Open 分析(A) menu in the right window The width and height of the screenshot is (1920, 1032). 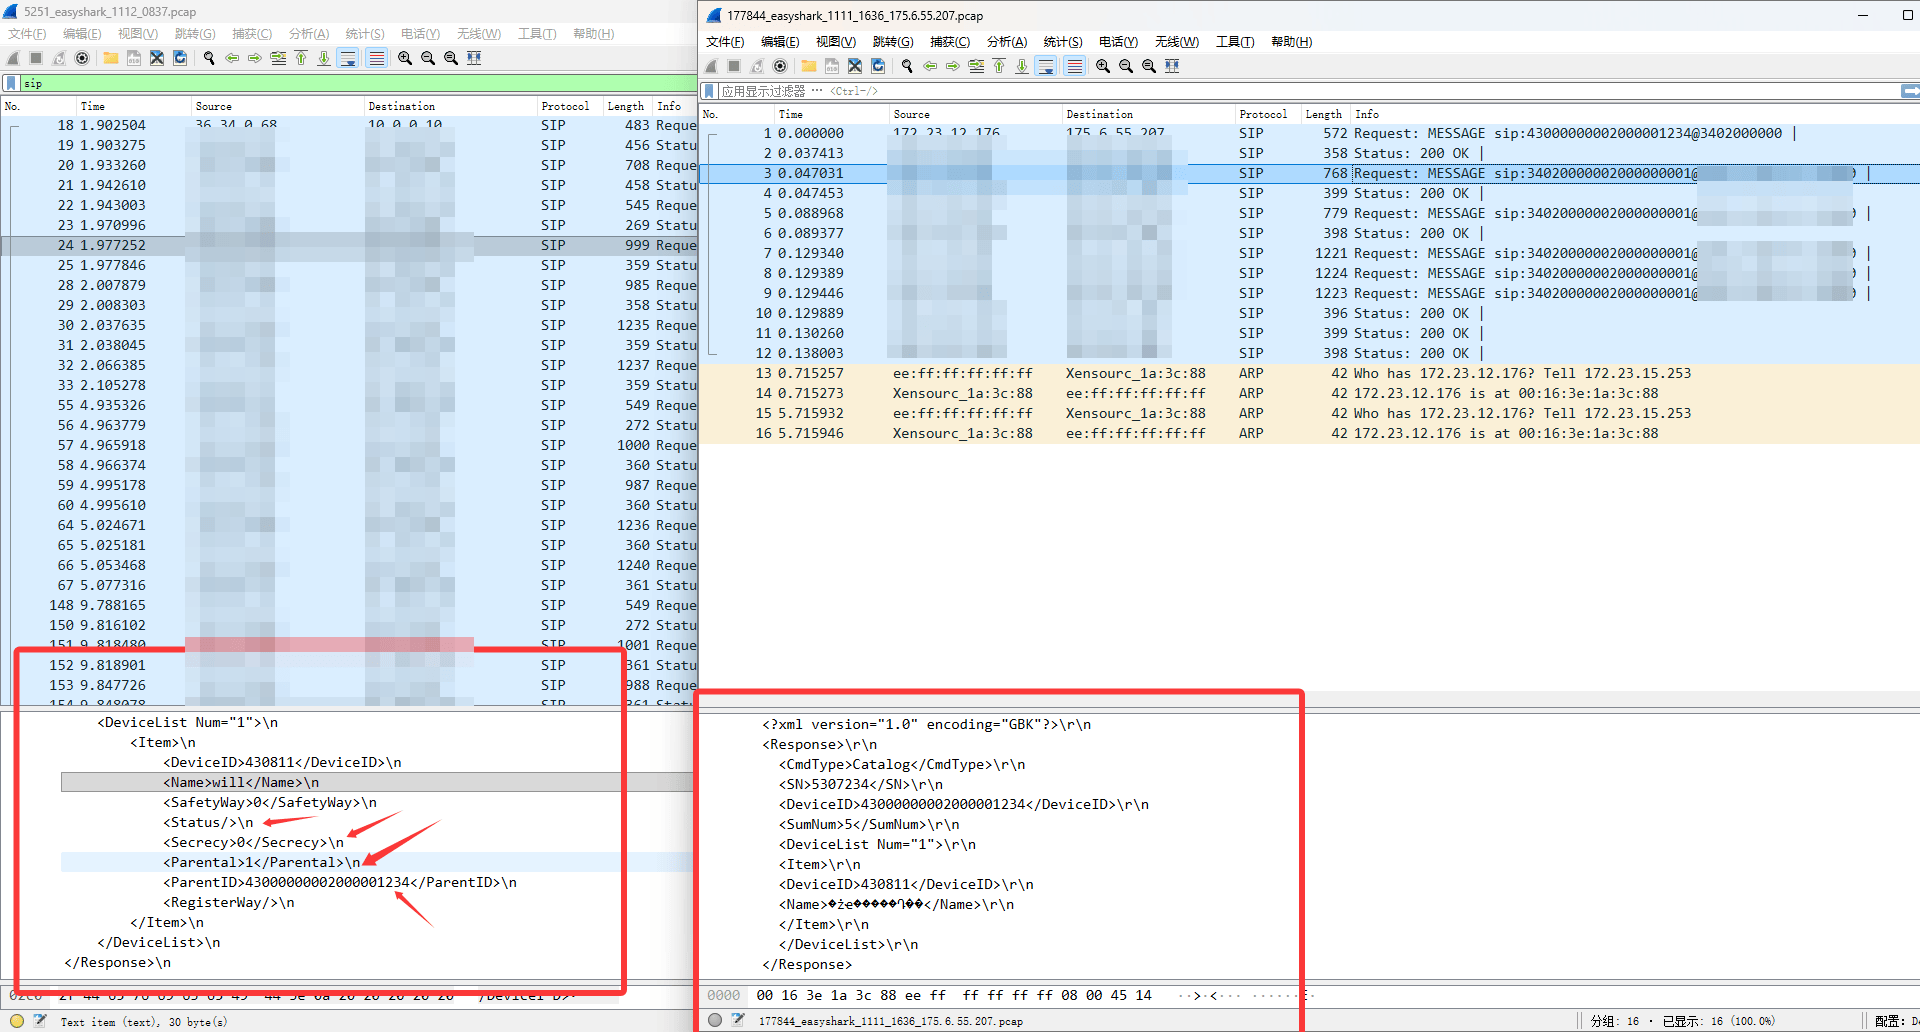(x=1006, y=42)
